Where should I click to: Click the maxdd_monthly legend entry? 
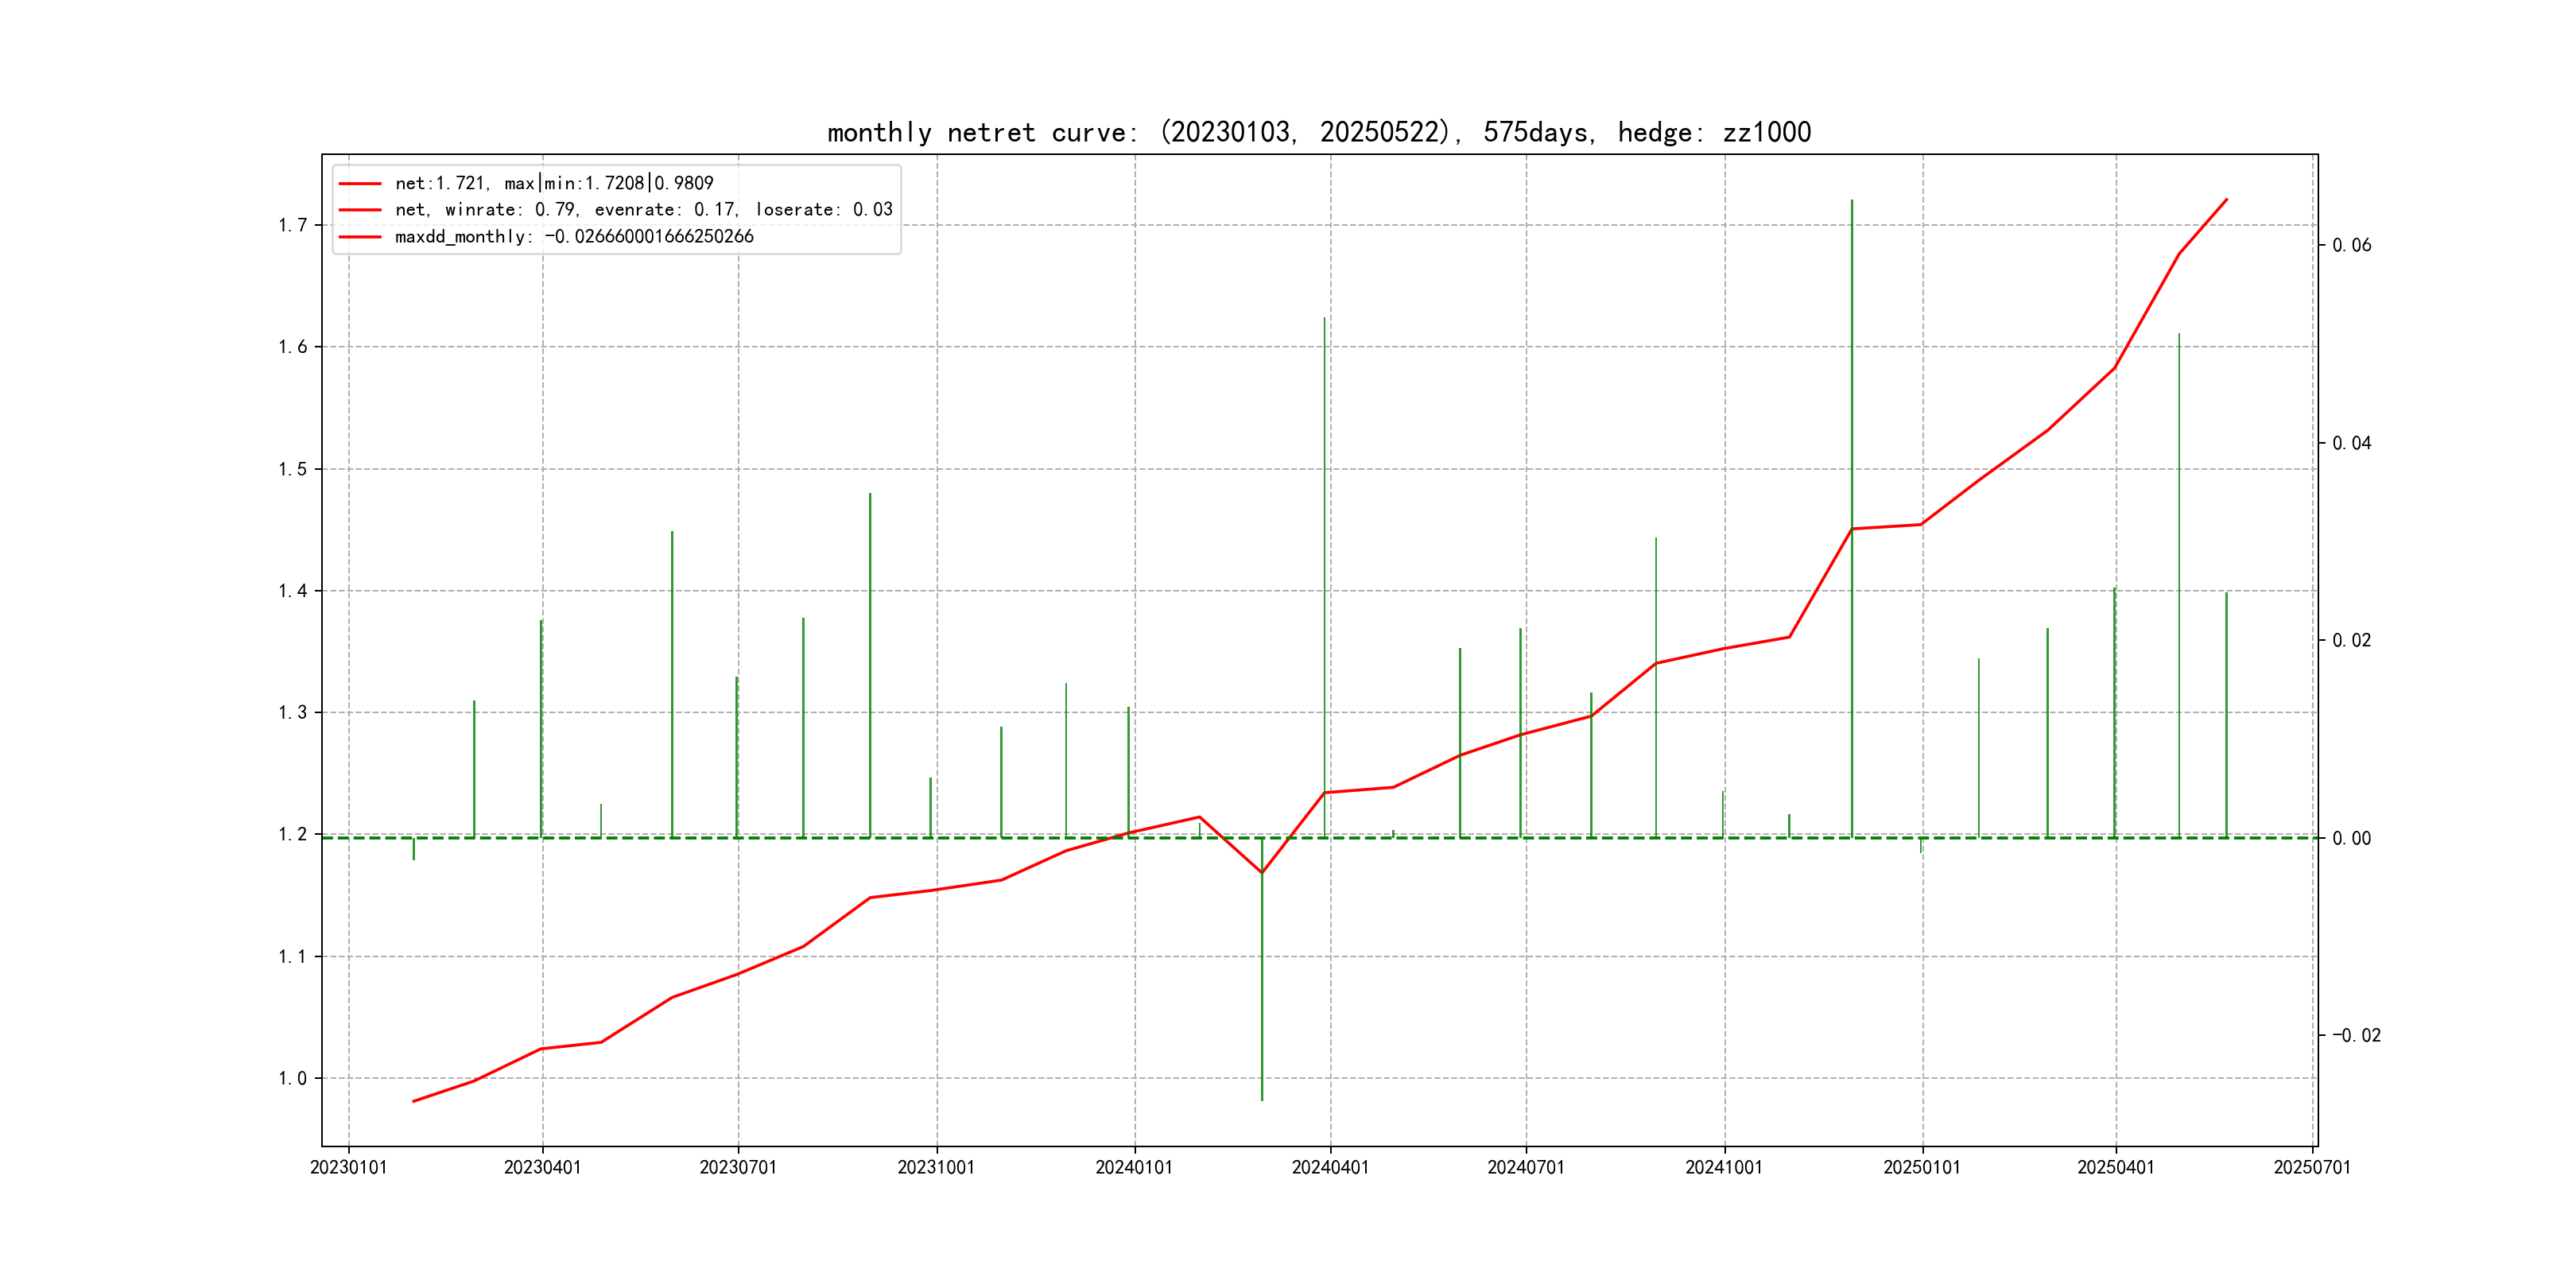click(573, 237)
